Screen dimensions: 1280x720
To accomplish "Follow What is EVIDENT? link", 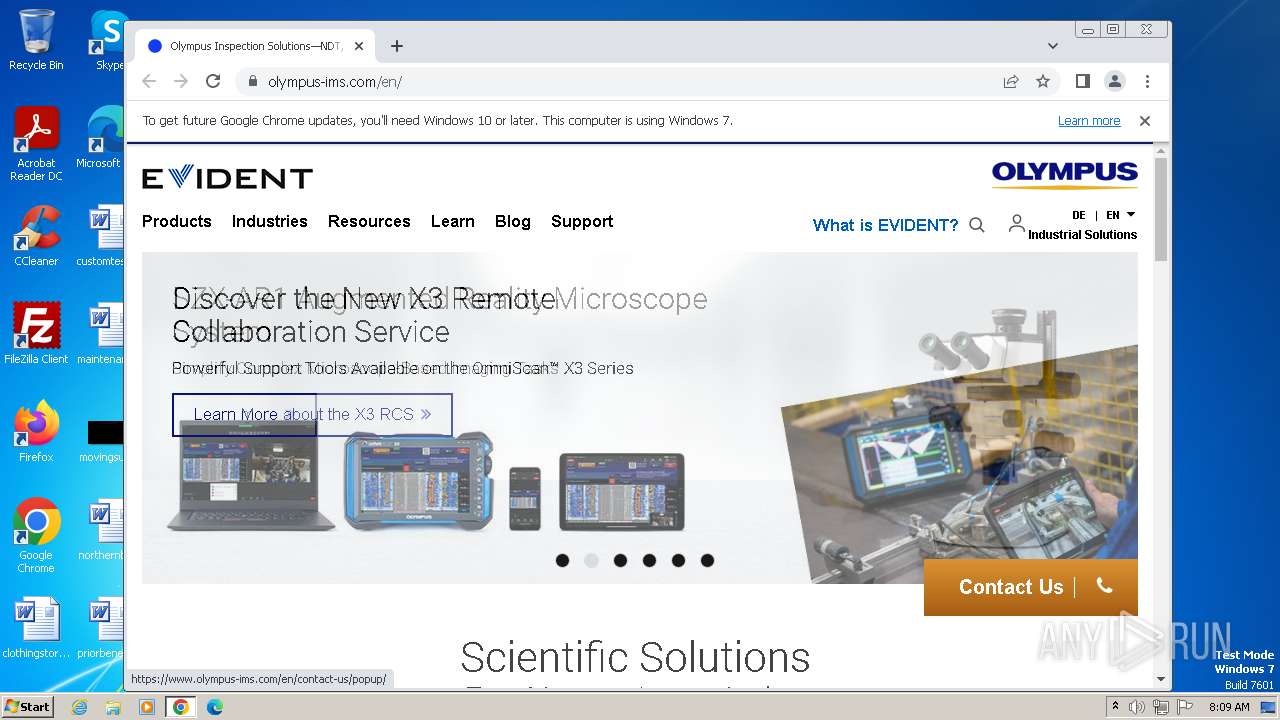I will point(885,225).
